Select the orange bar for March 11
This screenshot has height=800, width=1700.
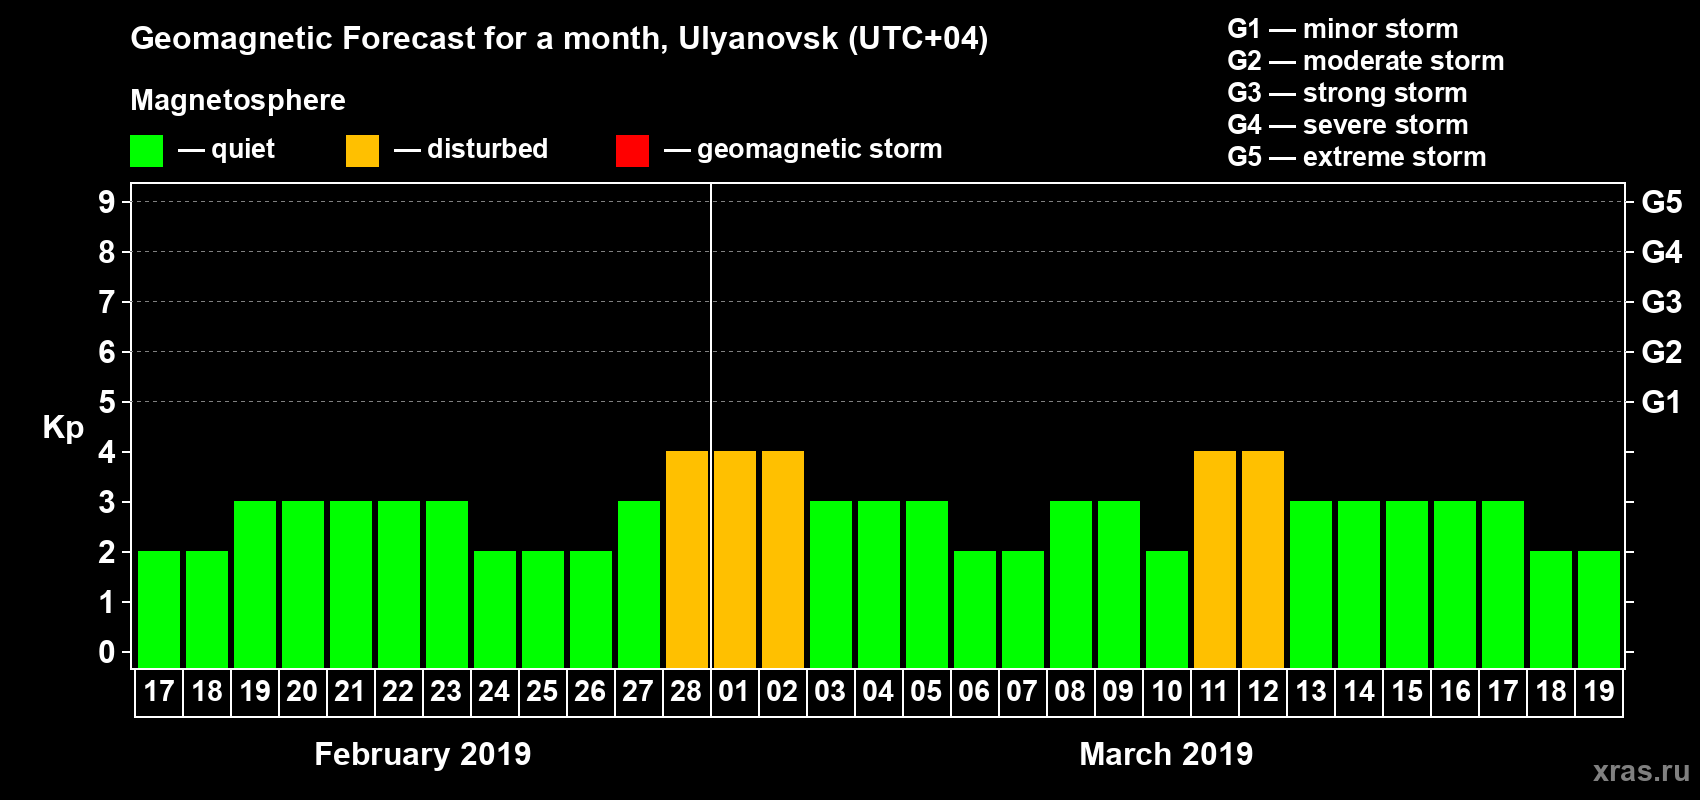pos(1215,560)
